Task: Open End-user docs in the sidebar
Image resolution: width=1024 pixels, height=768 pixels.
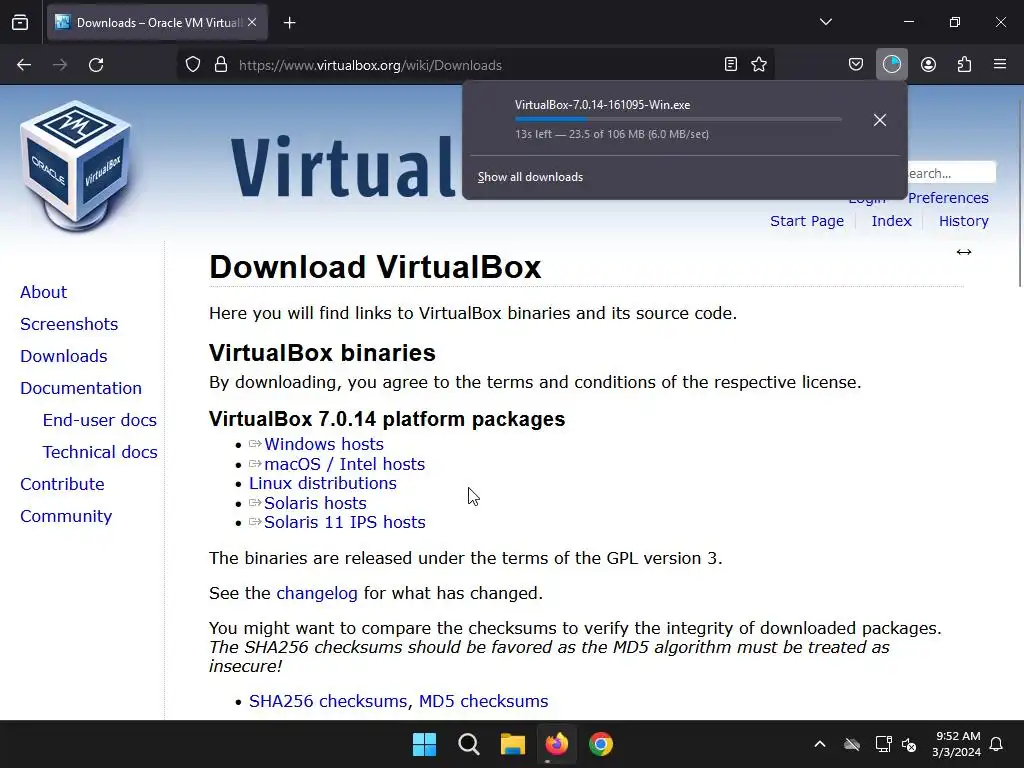Action: [99, 420]
